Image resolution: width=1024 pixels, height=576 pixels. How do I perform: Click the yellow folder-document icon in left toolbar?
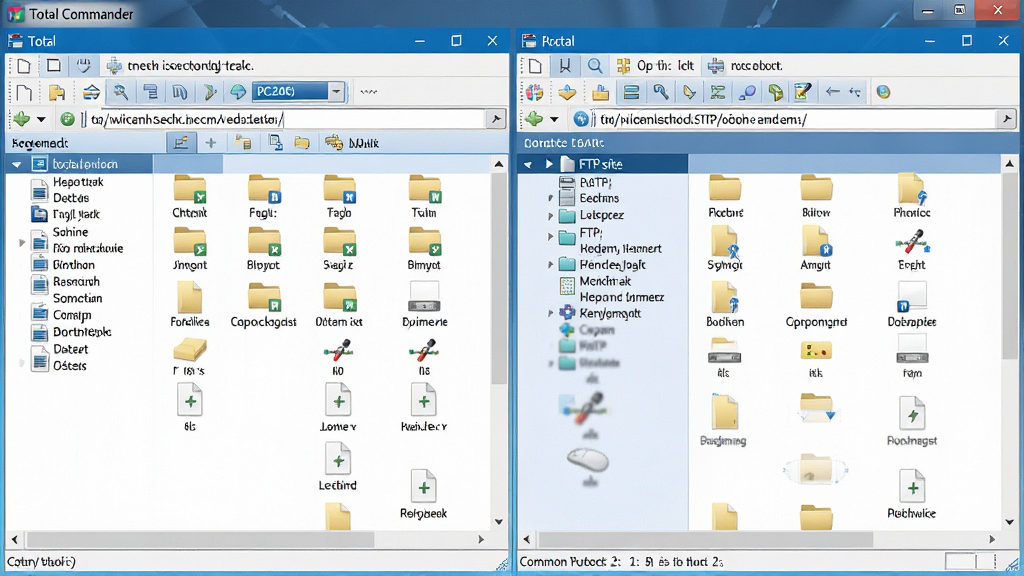coord(57,92)
